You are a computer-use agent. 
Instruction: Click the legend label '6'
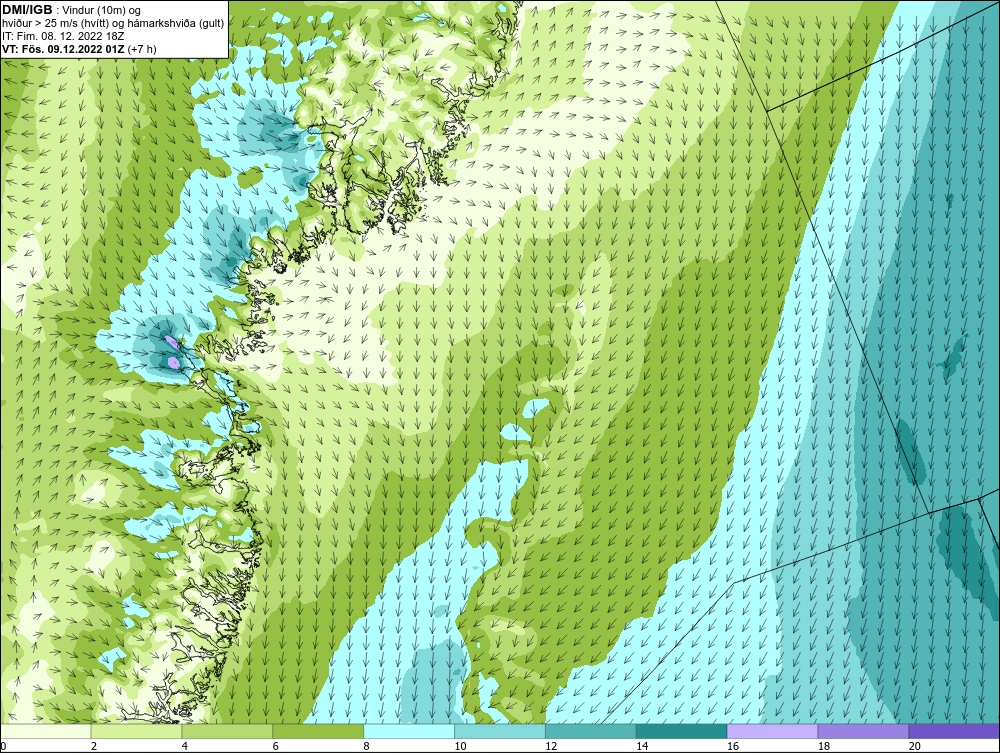click(276, 746)
